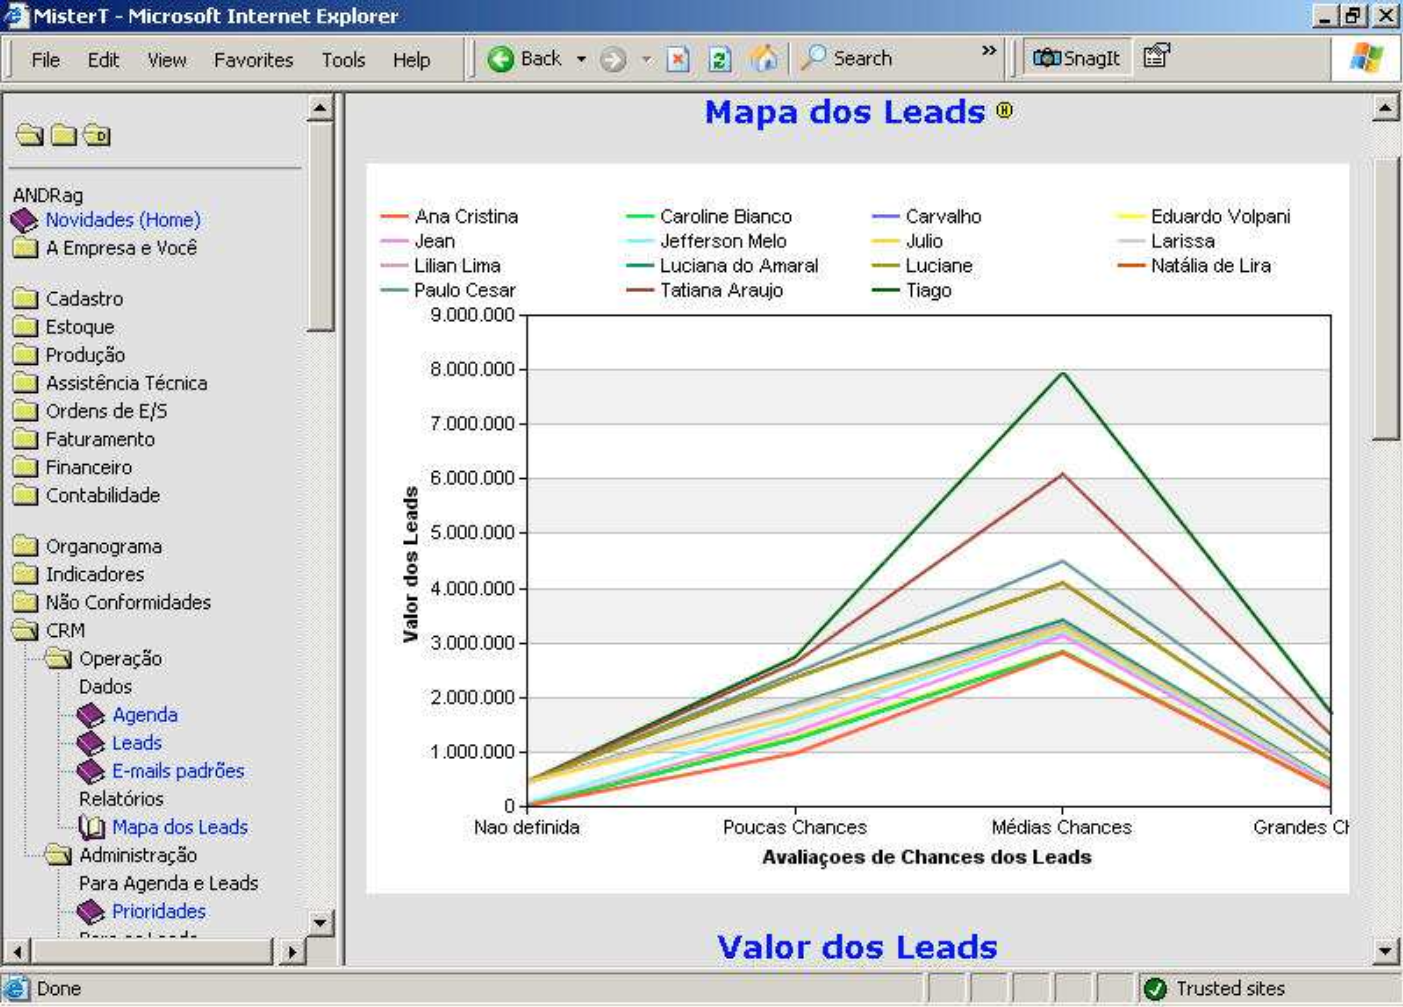Go to browser Home icon

(x=764, y=59)
